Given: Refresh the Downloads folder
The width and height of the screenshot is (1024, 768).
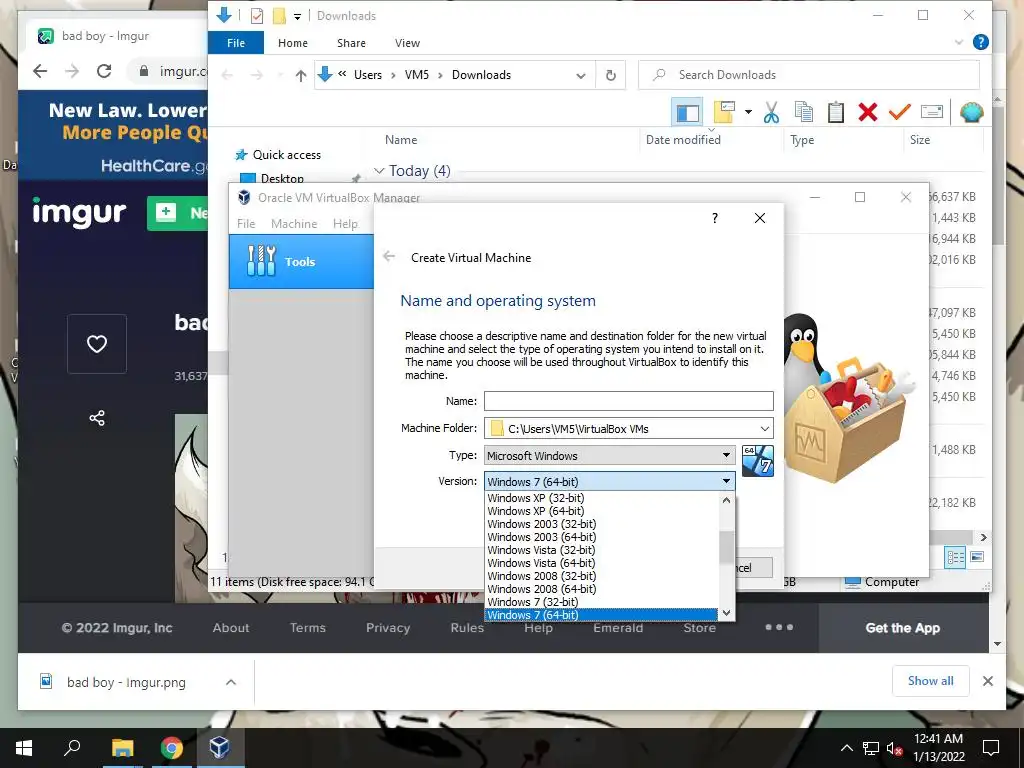Looking at the screenshot, I should tap(611, 75).
